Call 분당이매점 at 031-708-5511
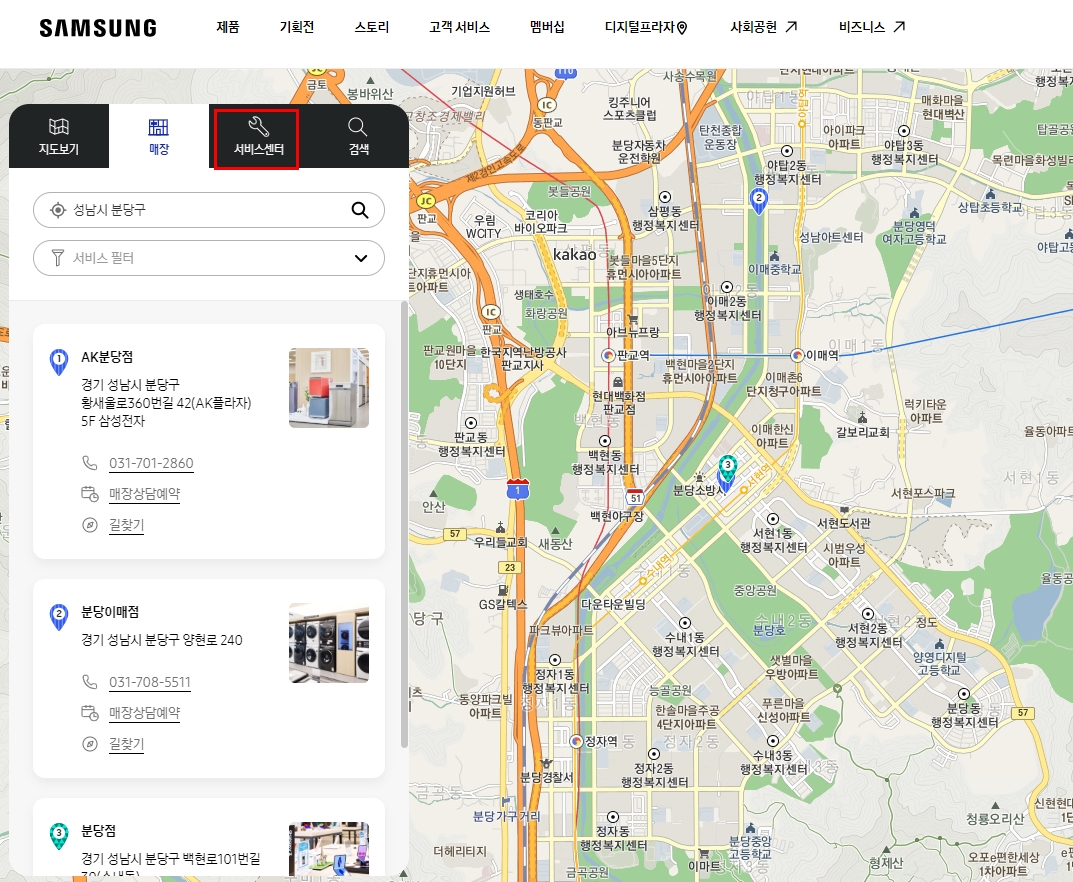This screenshot has height=882, width=1073. [150, 682]
